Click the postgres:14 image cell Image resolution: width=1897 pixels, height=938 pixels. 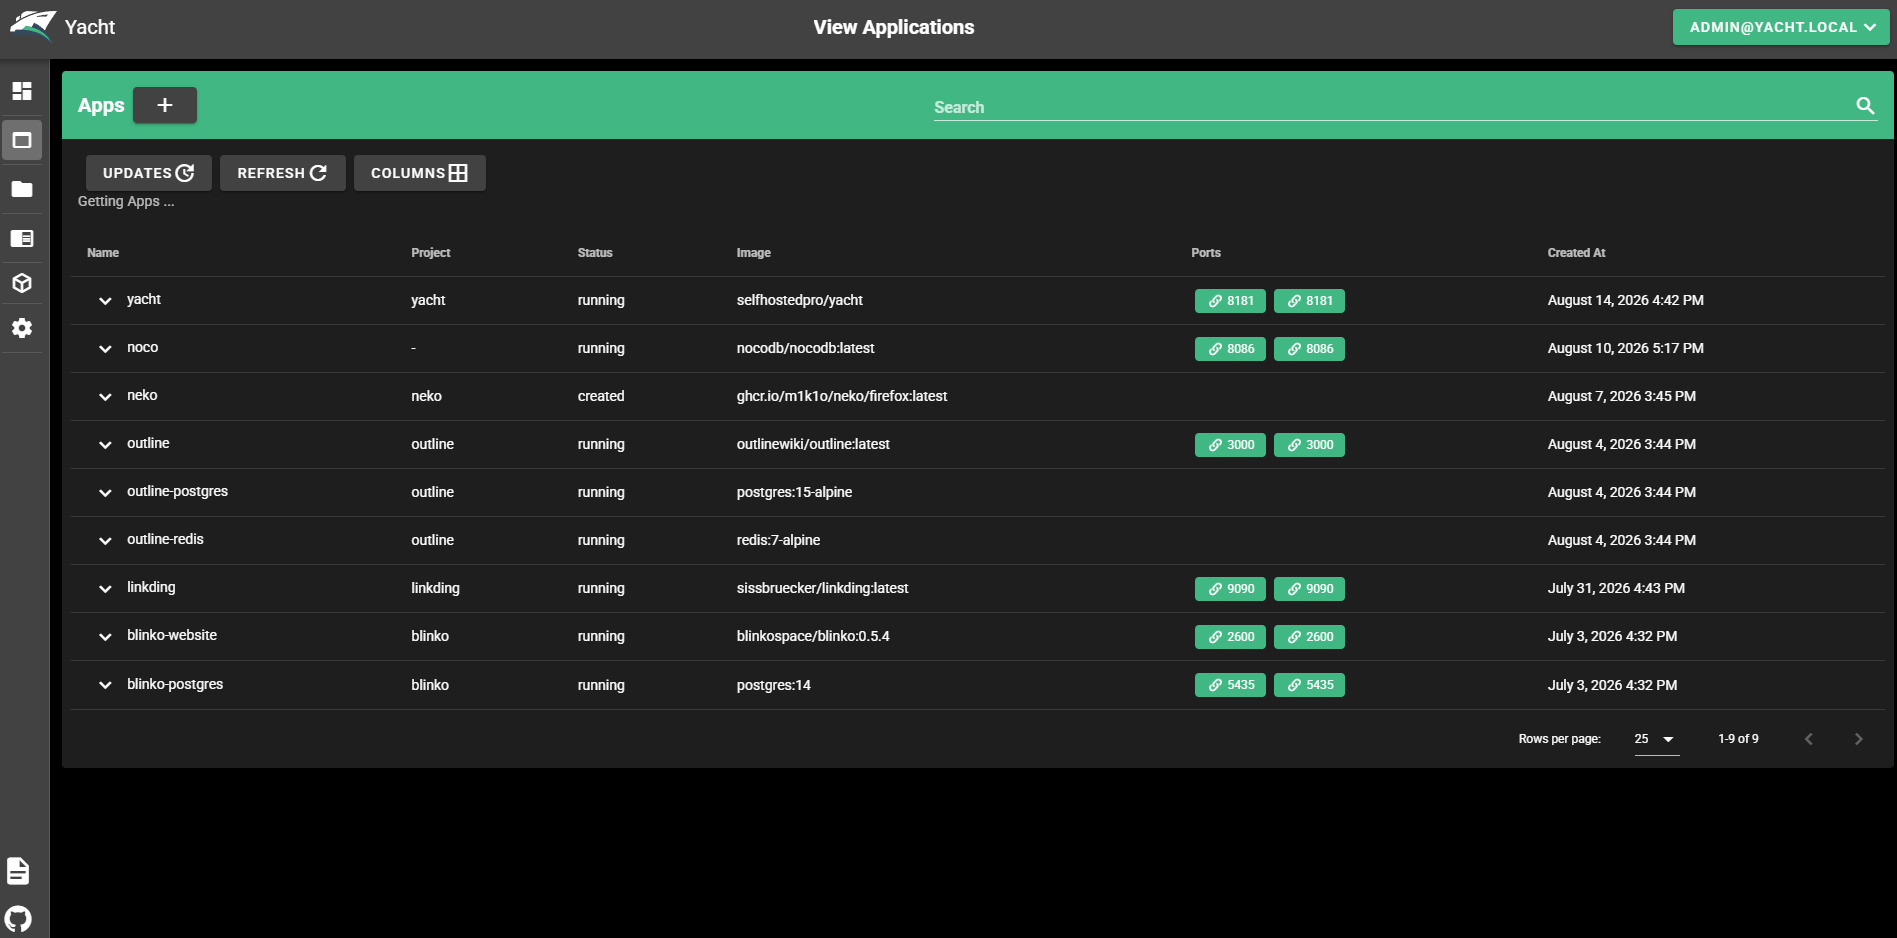coord(773,685)
